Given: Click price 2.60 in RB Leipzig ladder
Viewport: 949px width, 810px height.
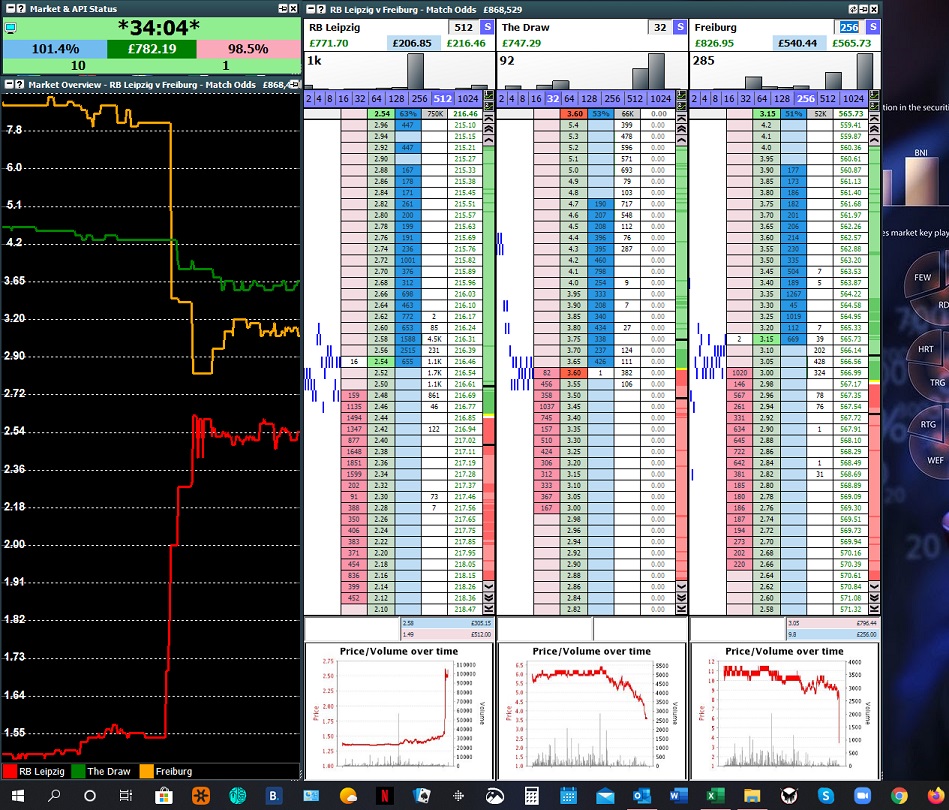Looking at the screenshot, I should click(x=381, y=328).
